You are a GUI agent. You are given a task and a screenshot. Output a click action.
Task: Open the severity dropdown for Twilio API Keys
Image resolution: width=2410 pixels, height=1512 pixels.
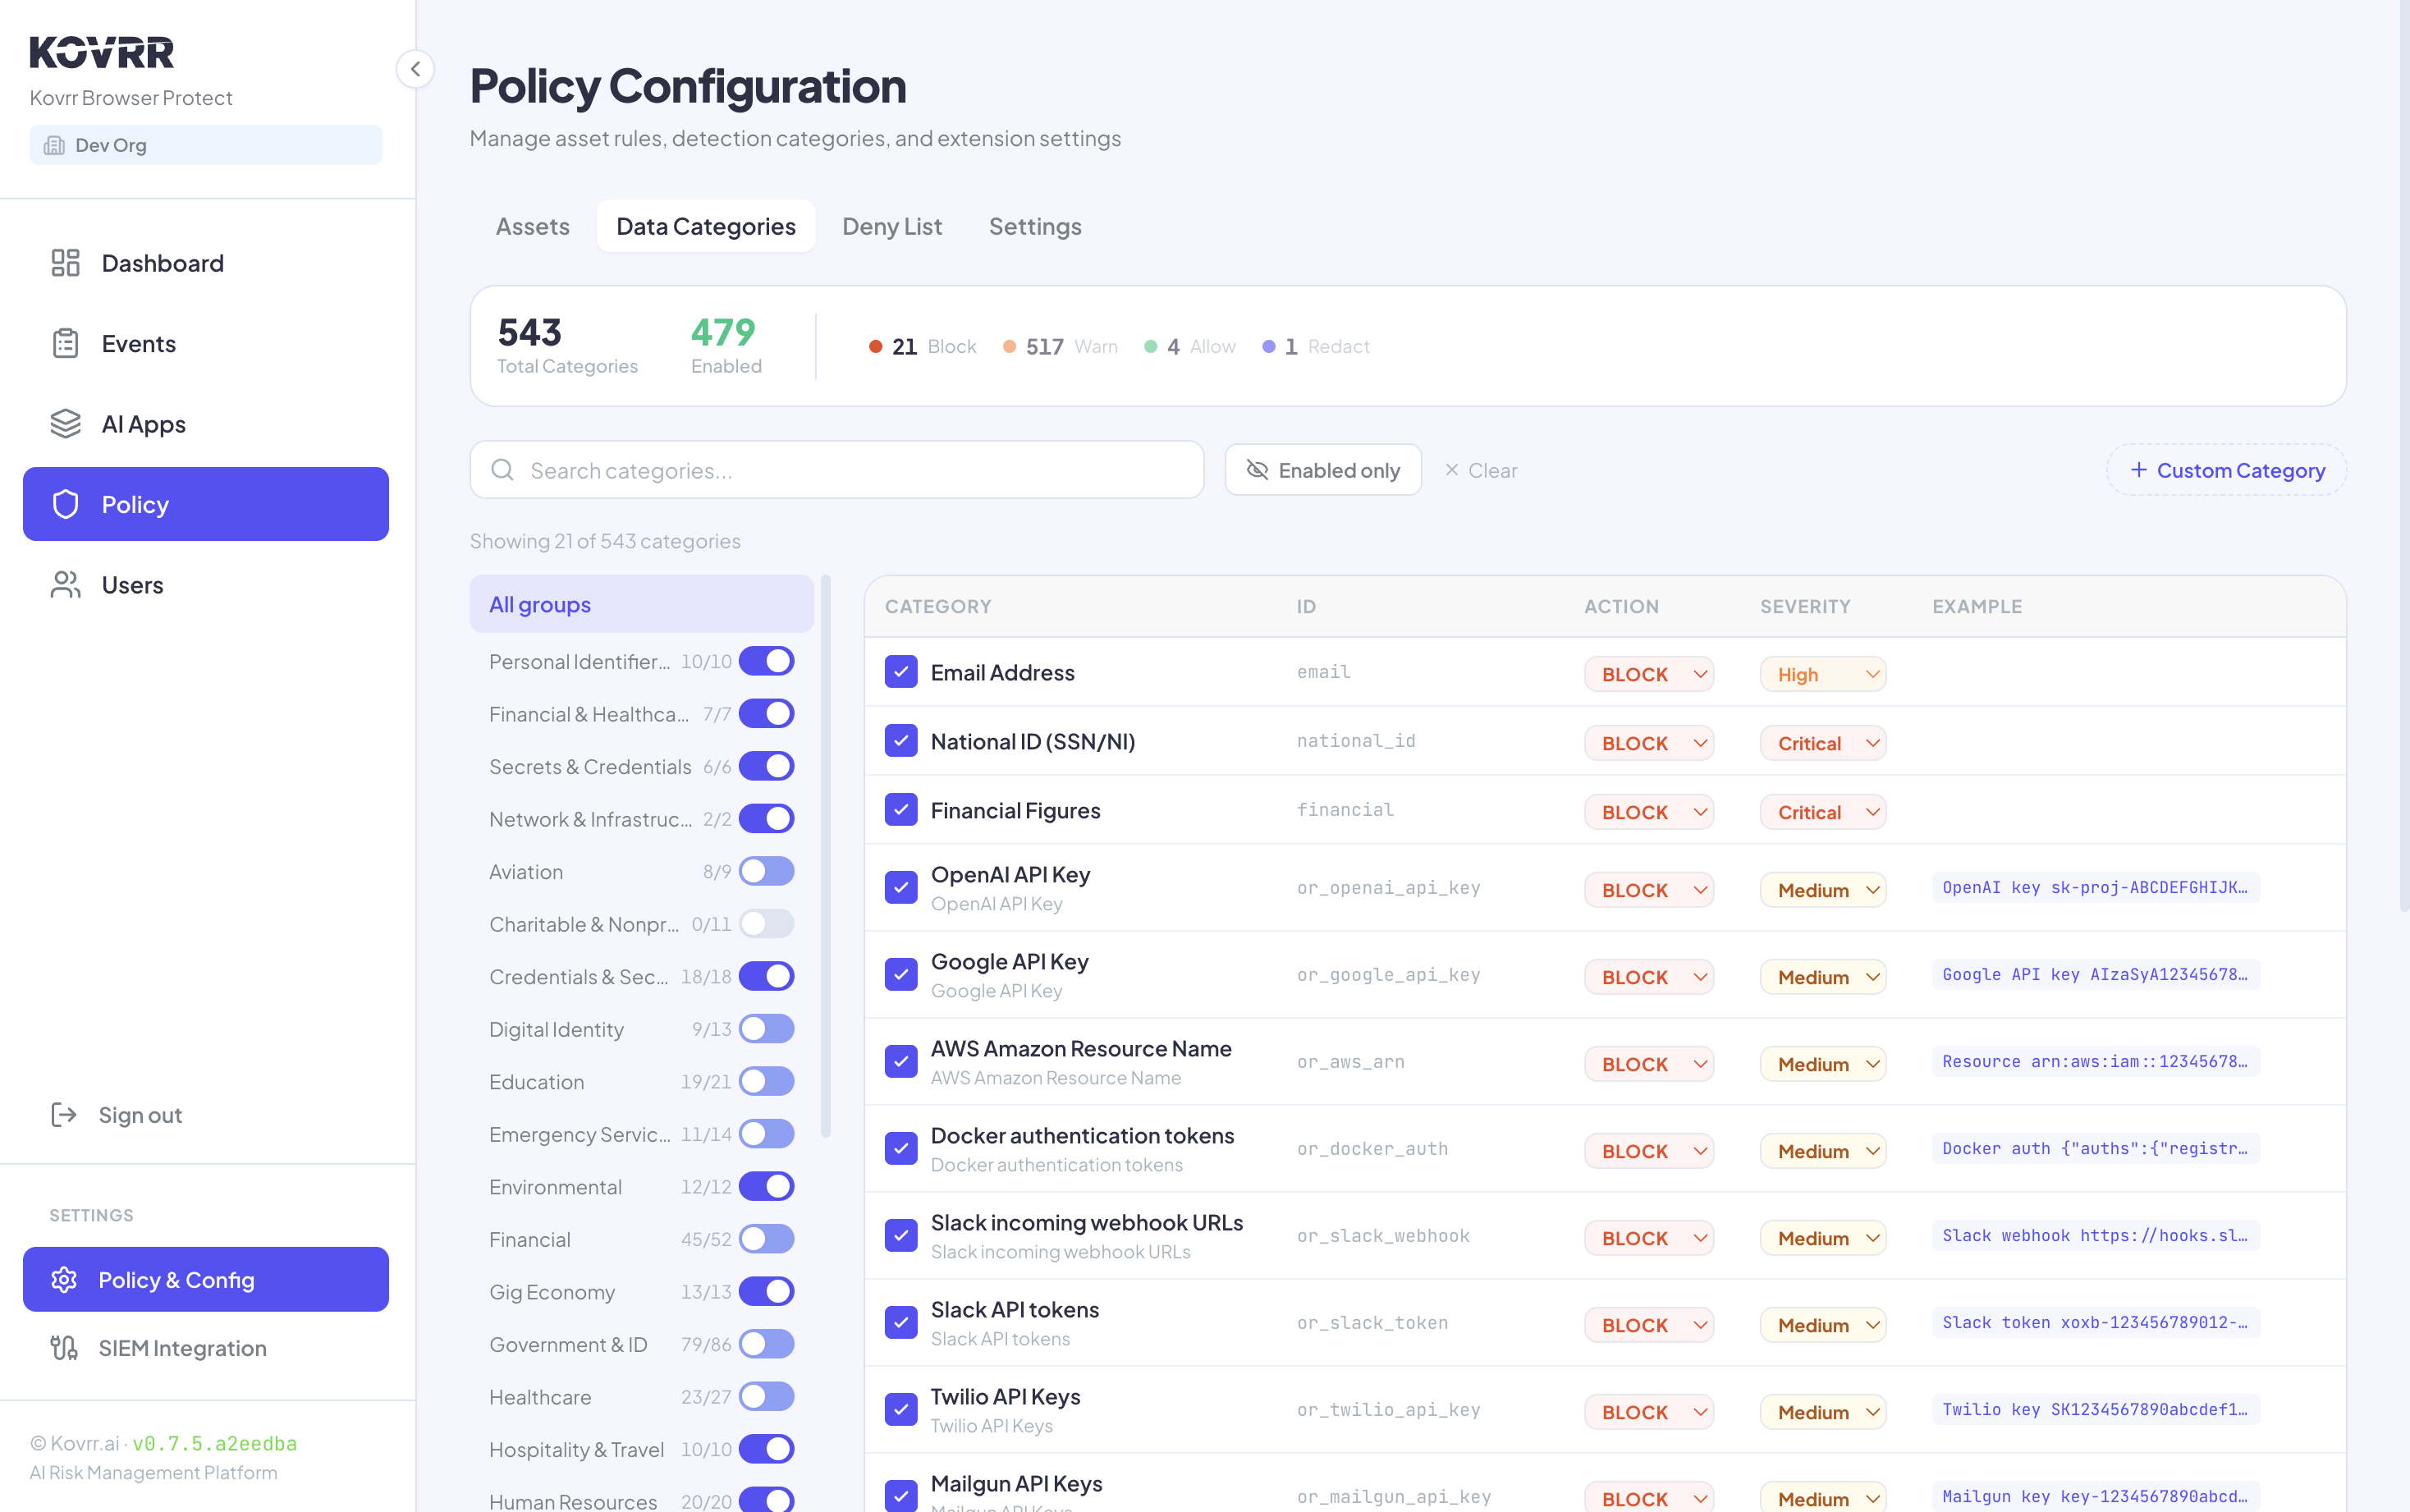(1823, 1412)
